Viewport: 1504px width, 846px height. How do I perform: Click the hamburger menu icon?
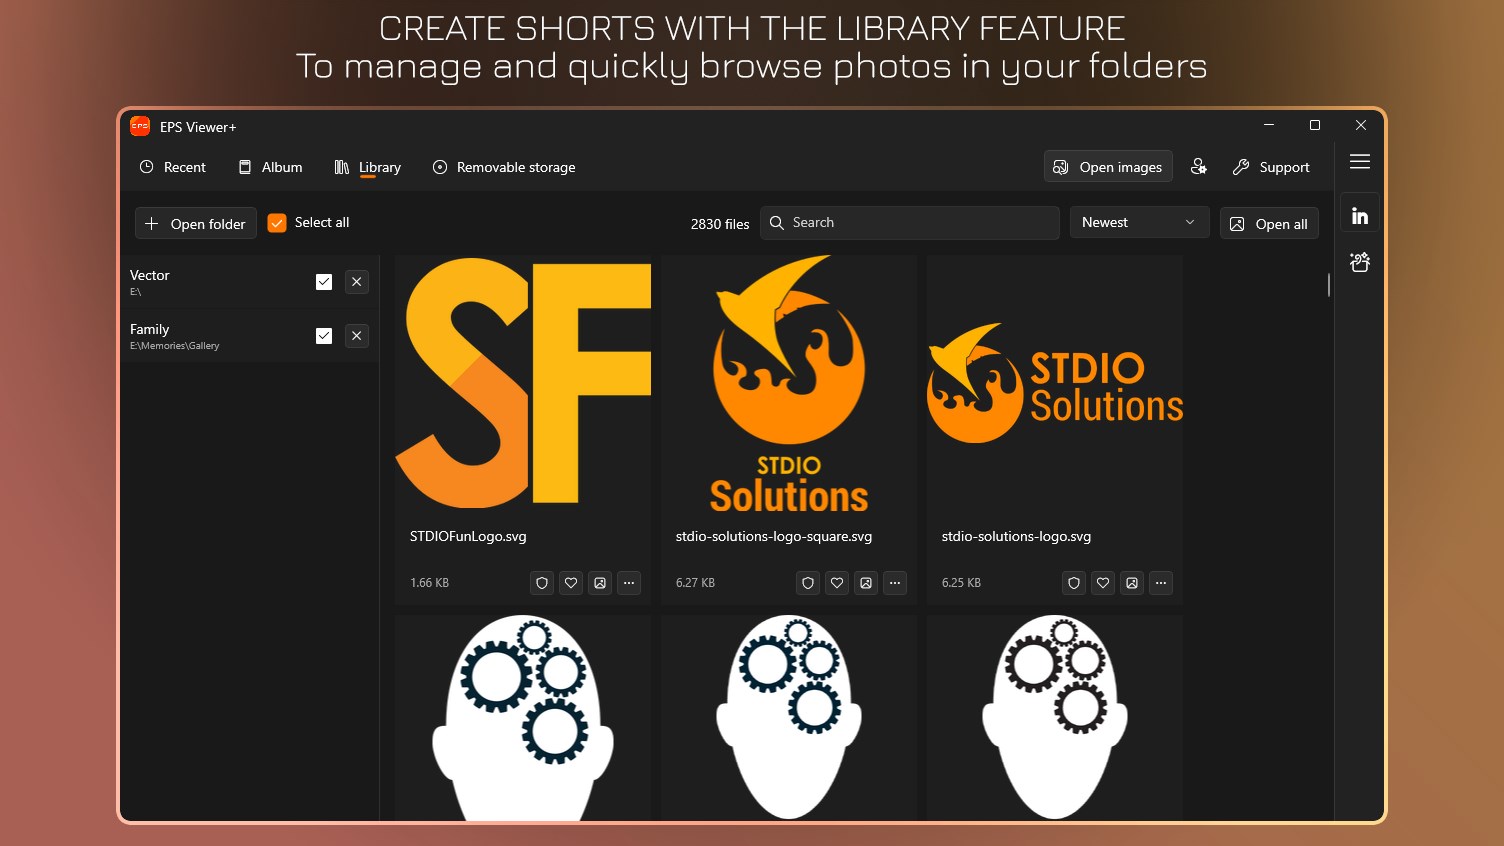[1359, 162]
